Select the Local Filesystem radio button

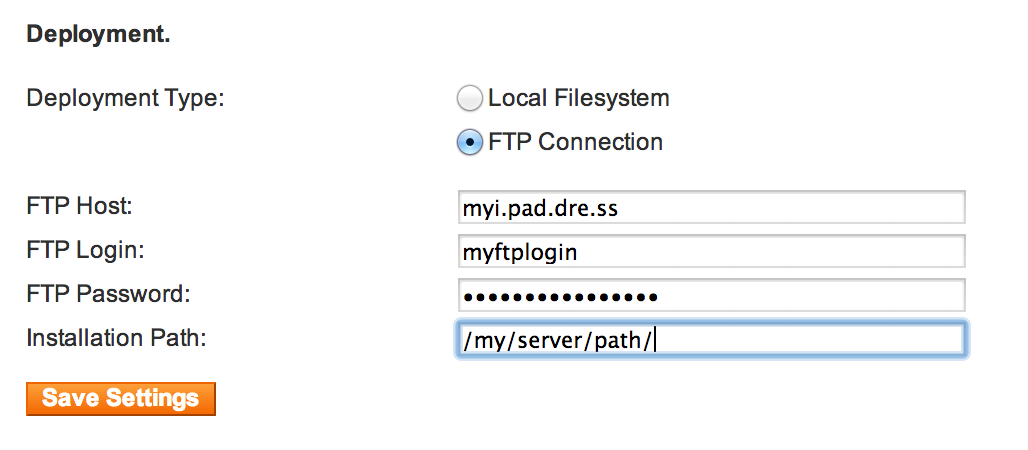(x=470, y=99)
